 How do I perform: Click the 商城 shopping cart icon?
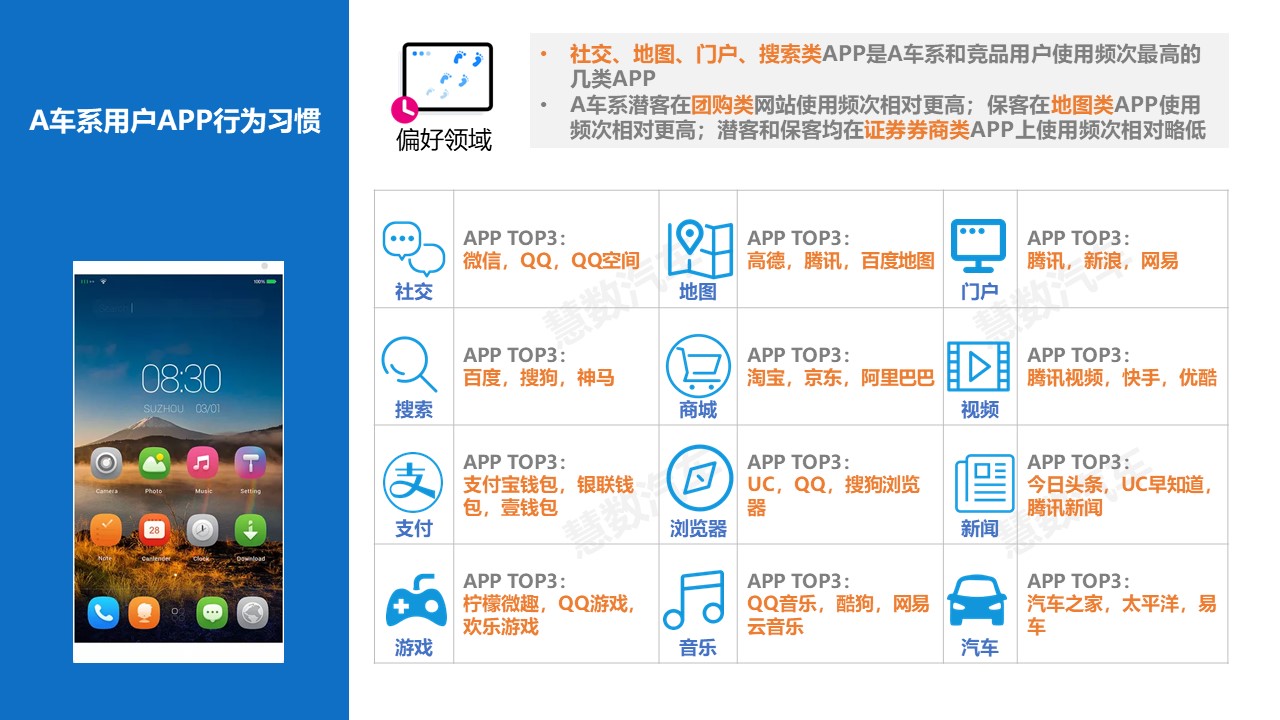click(x=698, y=366)
